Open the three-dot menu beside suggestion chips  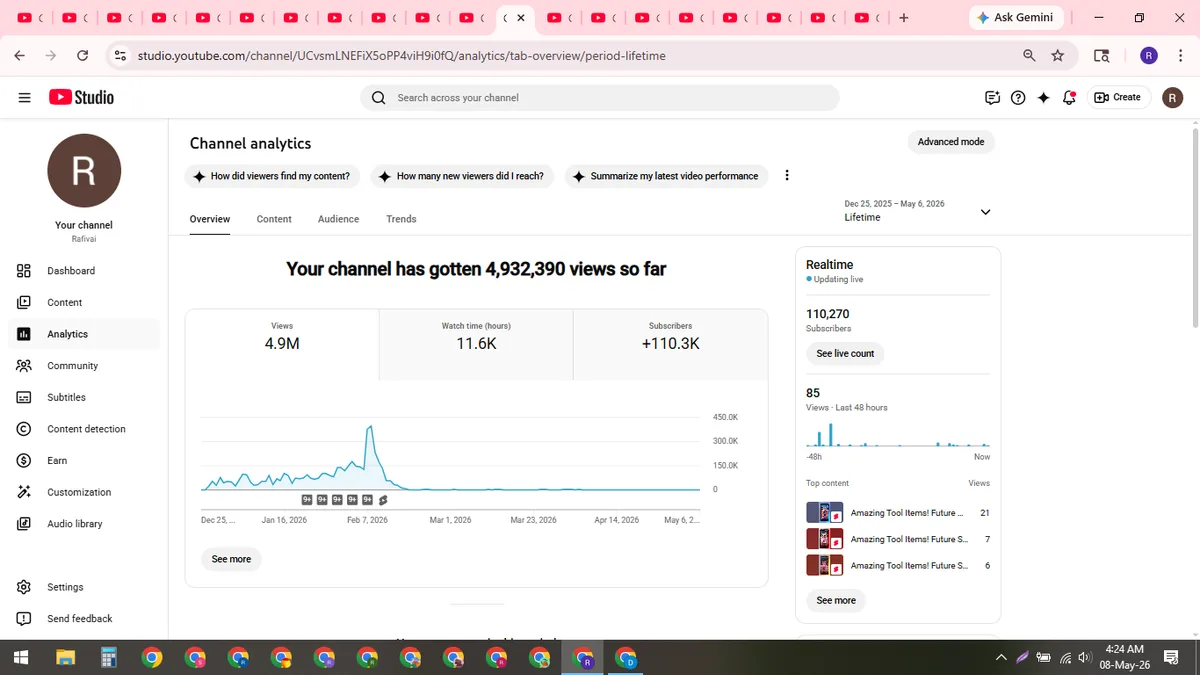[787, 175]
